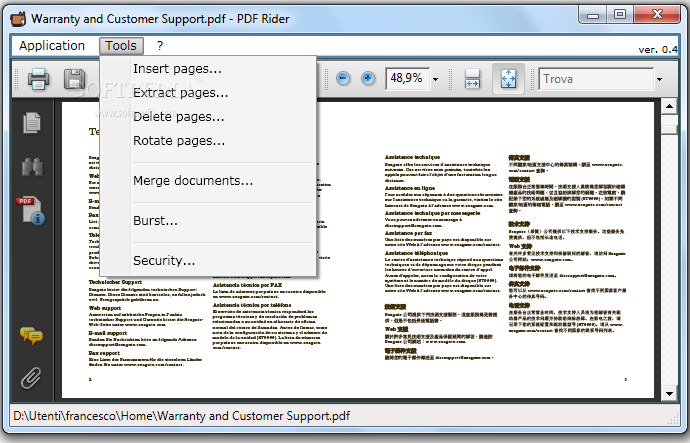Open the question mark help menu
This screenshot has height=443, width=690.
coord(160,46)
